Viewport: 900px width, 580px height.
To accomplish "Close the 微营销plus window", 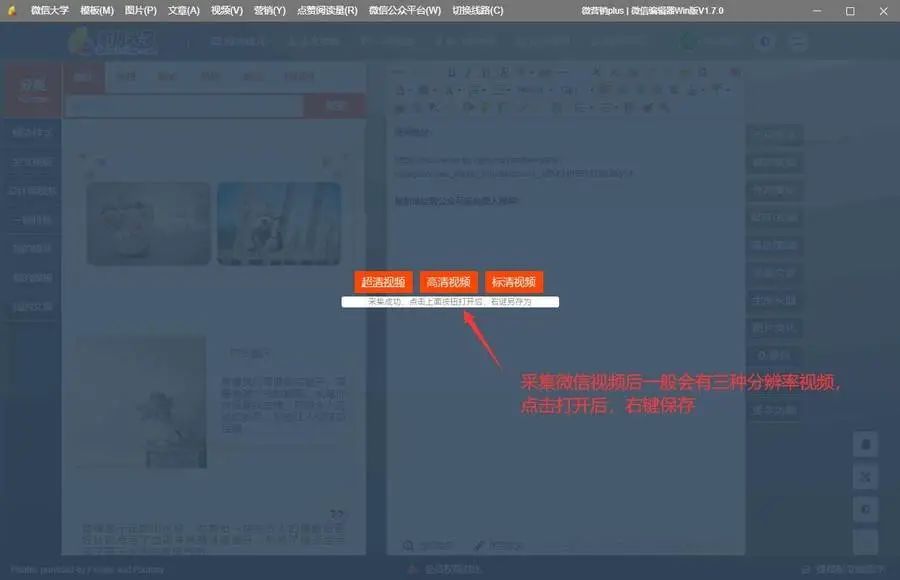I will 883,10.
